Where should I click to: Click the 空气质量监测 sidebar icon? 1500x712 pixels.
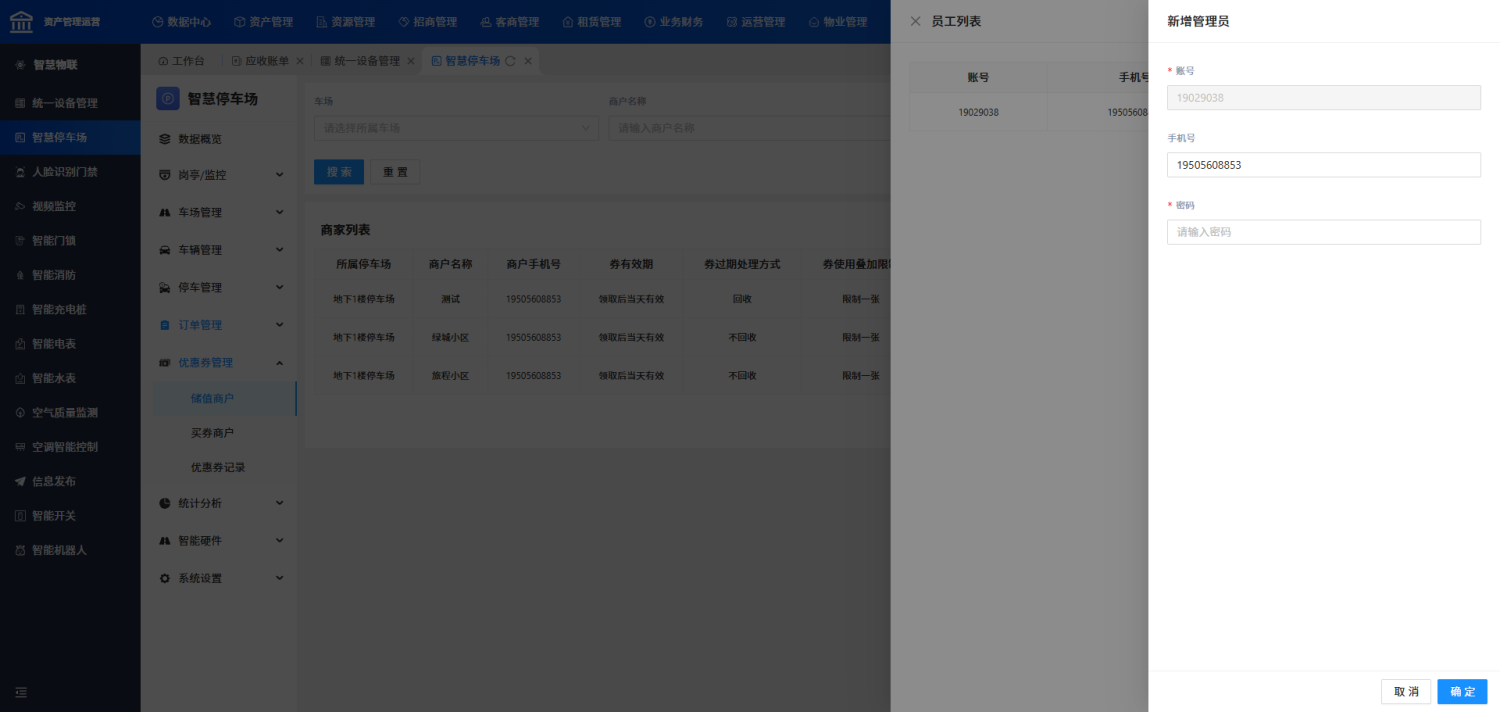click(20, 413)
